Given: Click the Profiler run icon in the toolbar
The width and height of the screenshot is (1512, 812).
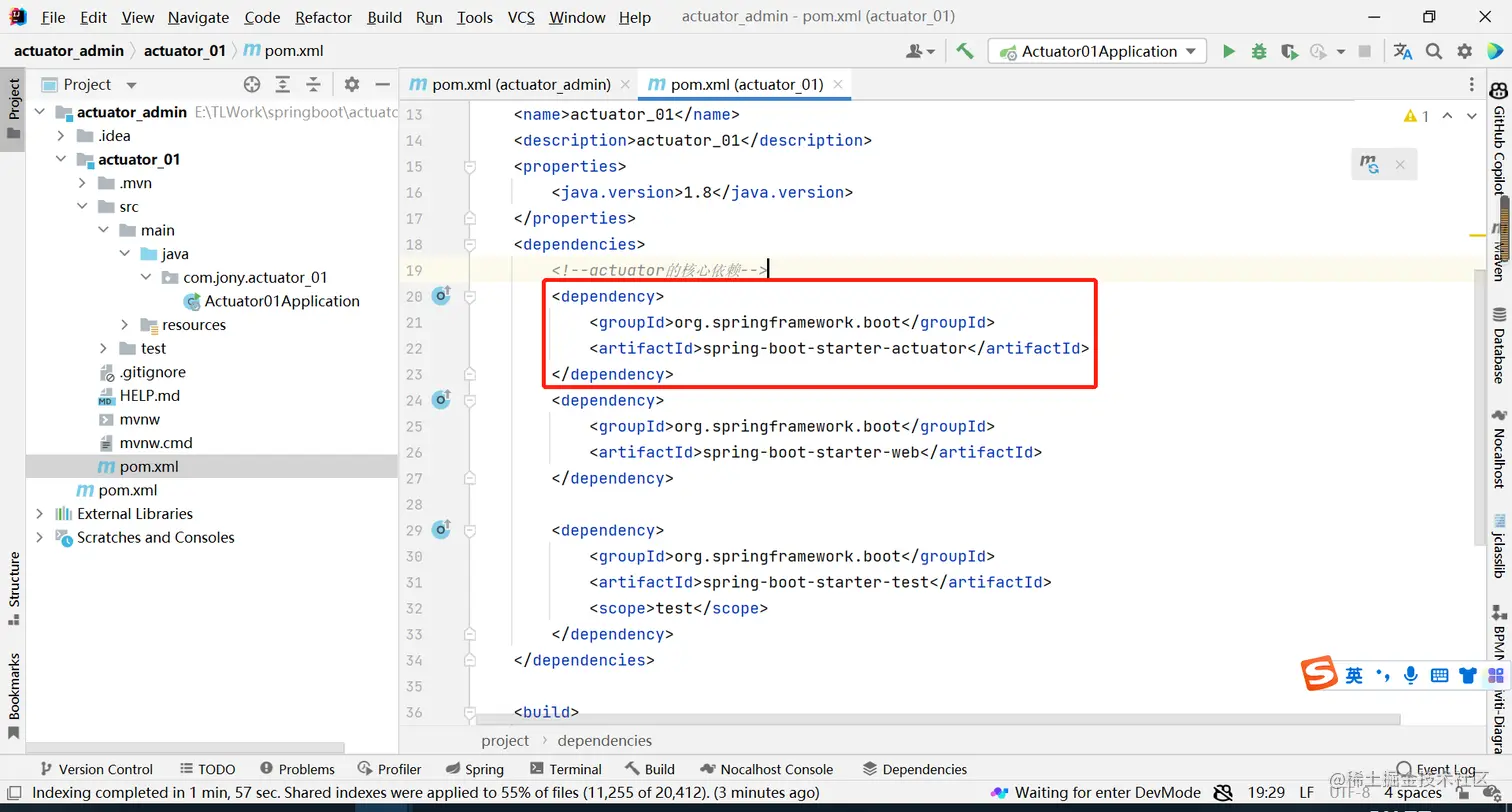Looking at the screenshot, I should [1319, 51].
